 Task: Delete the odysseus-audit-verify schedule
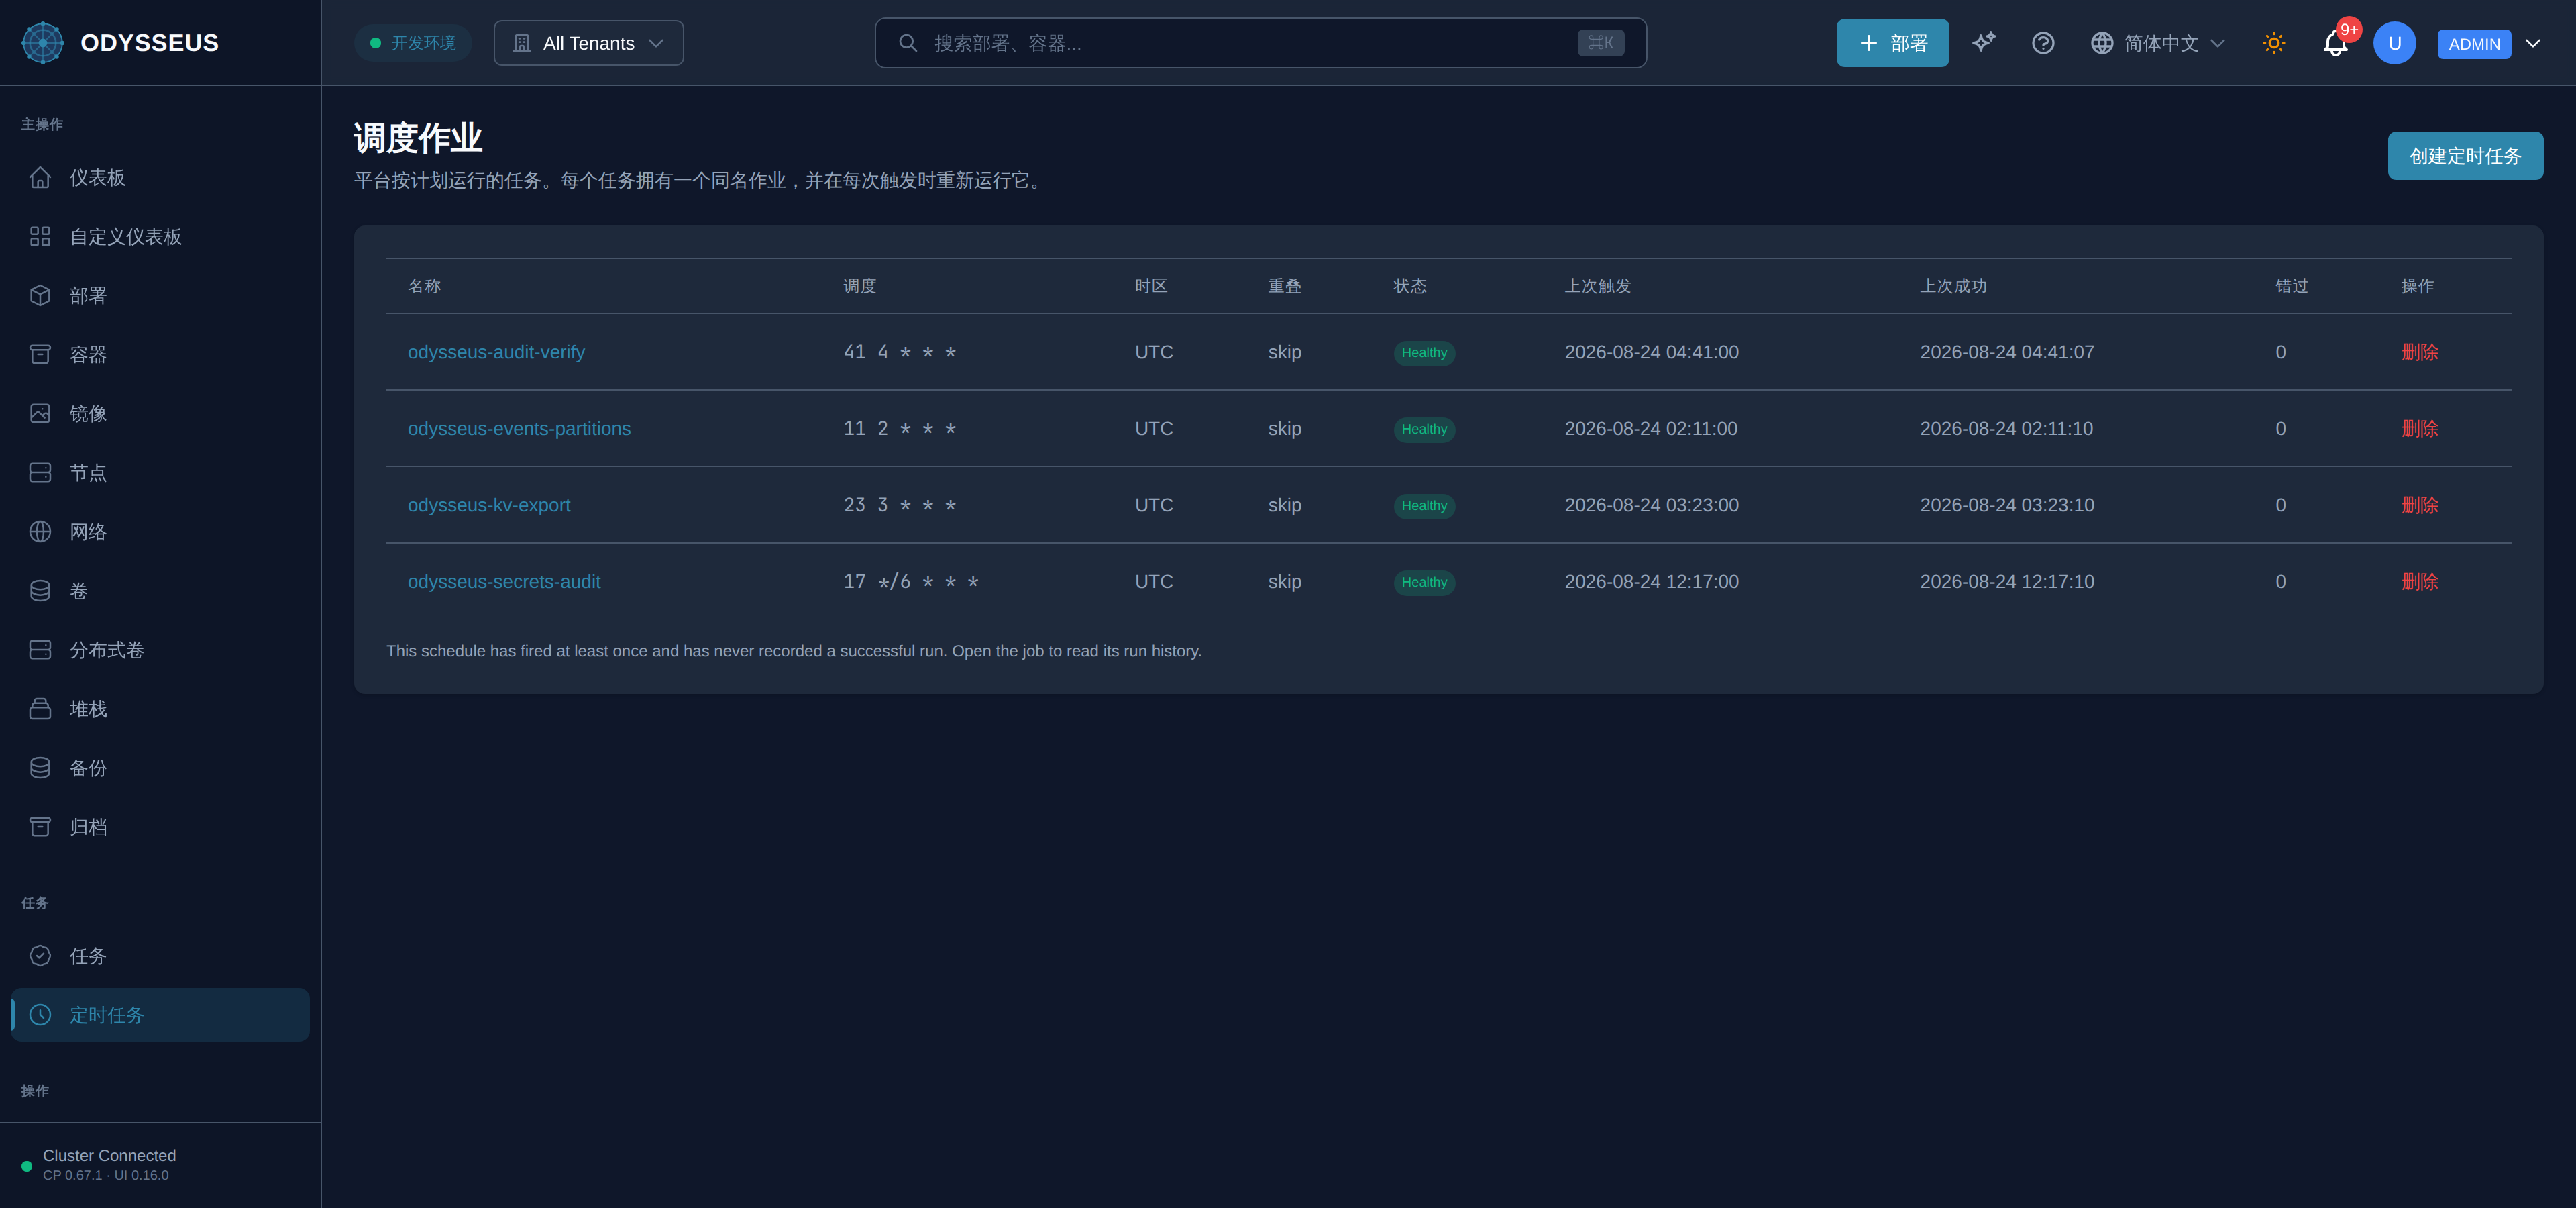point(2420,352)
